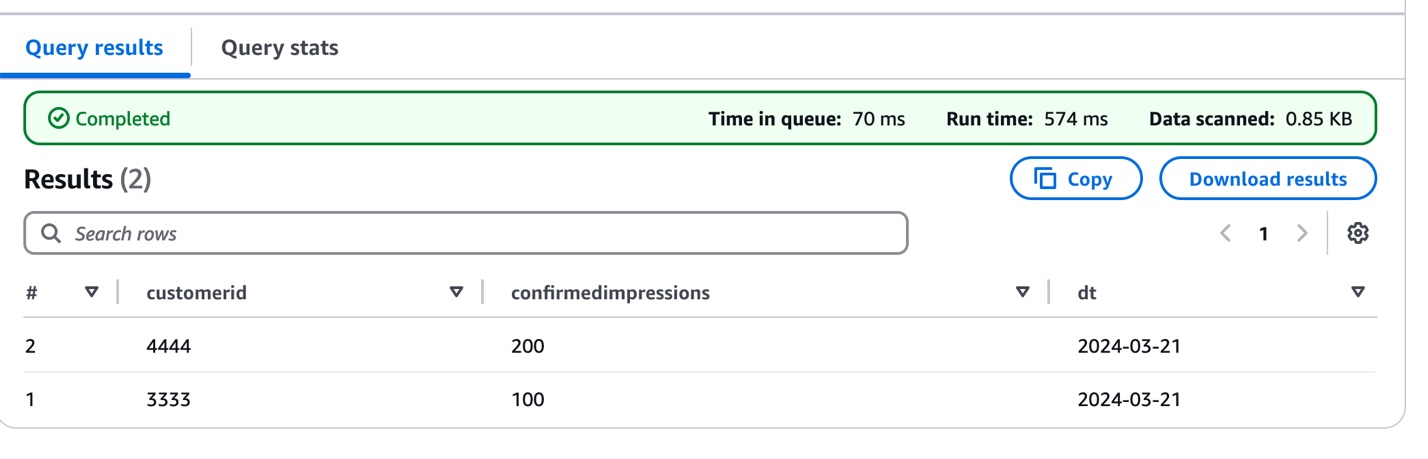Click the Completed status checkmark icon

[59, 118]
